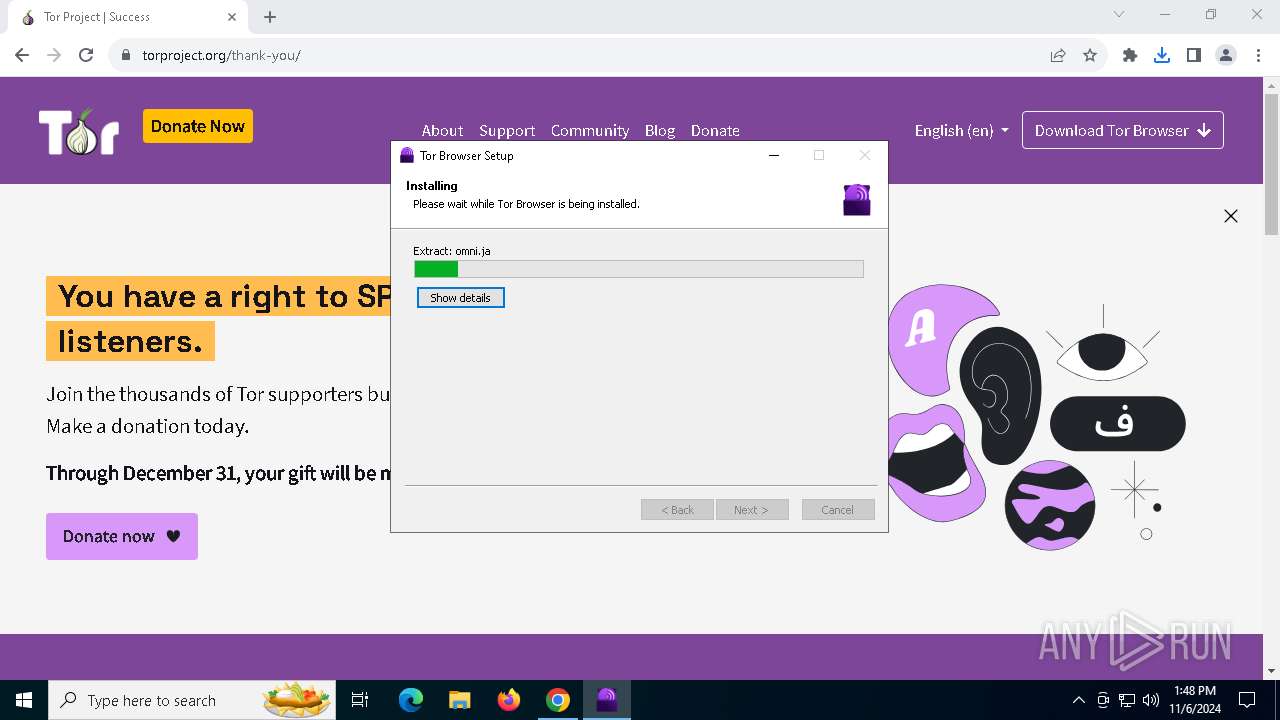Click Cancel in Tor Browser Setup
This screenshot has height=720, width=1280.
[838, 510]
